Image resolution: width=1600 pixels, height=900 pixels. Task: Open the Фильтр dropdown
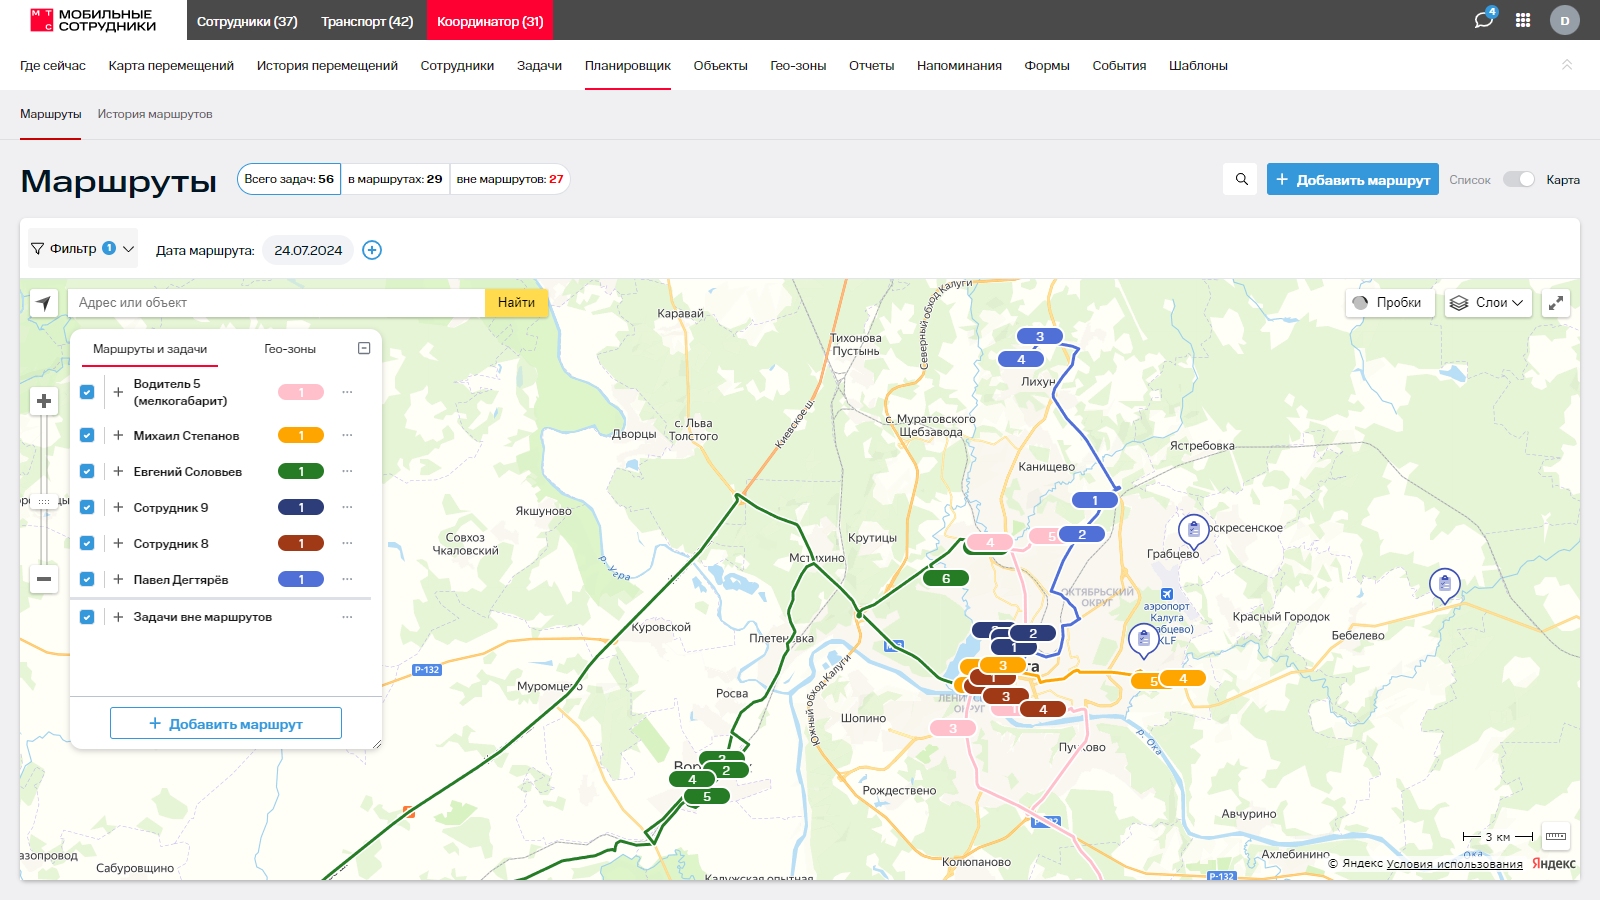click(x=82, y=249)
